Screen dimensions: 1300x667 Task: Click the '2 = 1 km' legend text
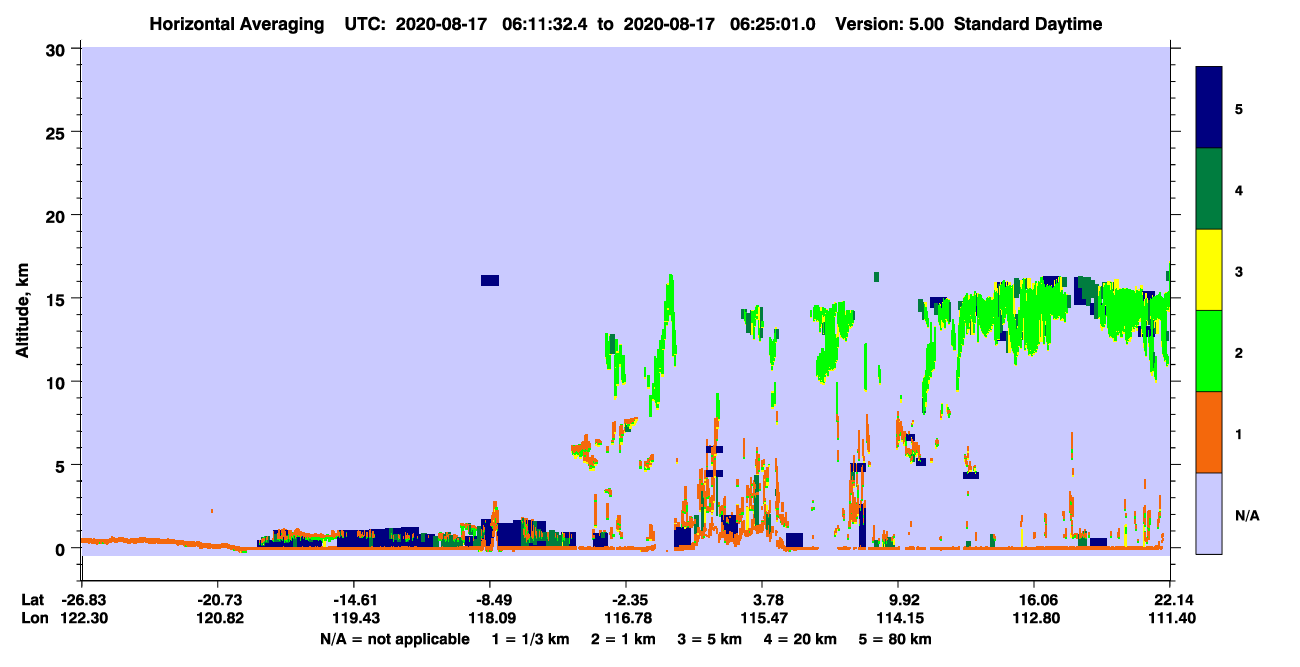(623, 639)
